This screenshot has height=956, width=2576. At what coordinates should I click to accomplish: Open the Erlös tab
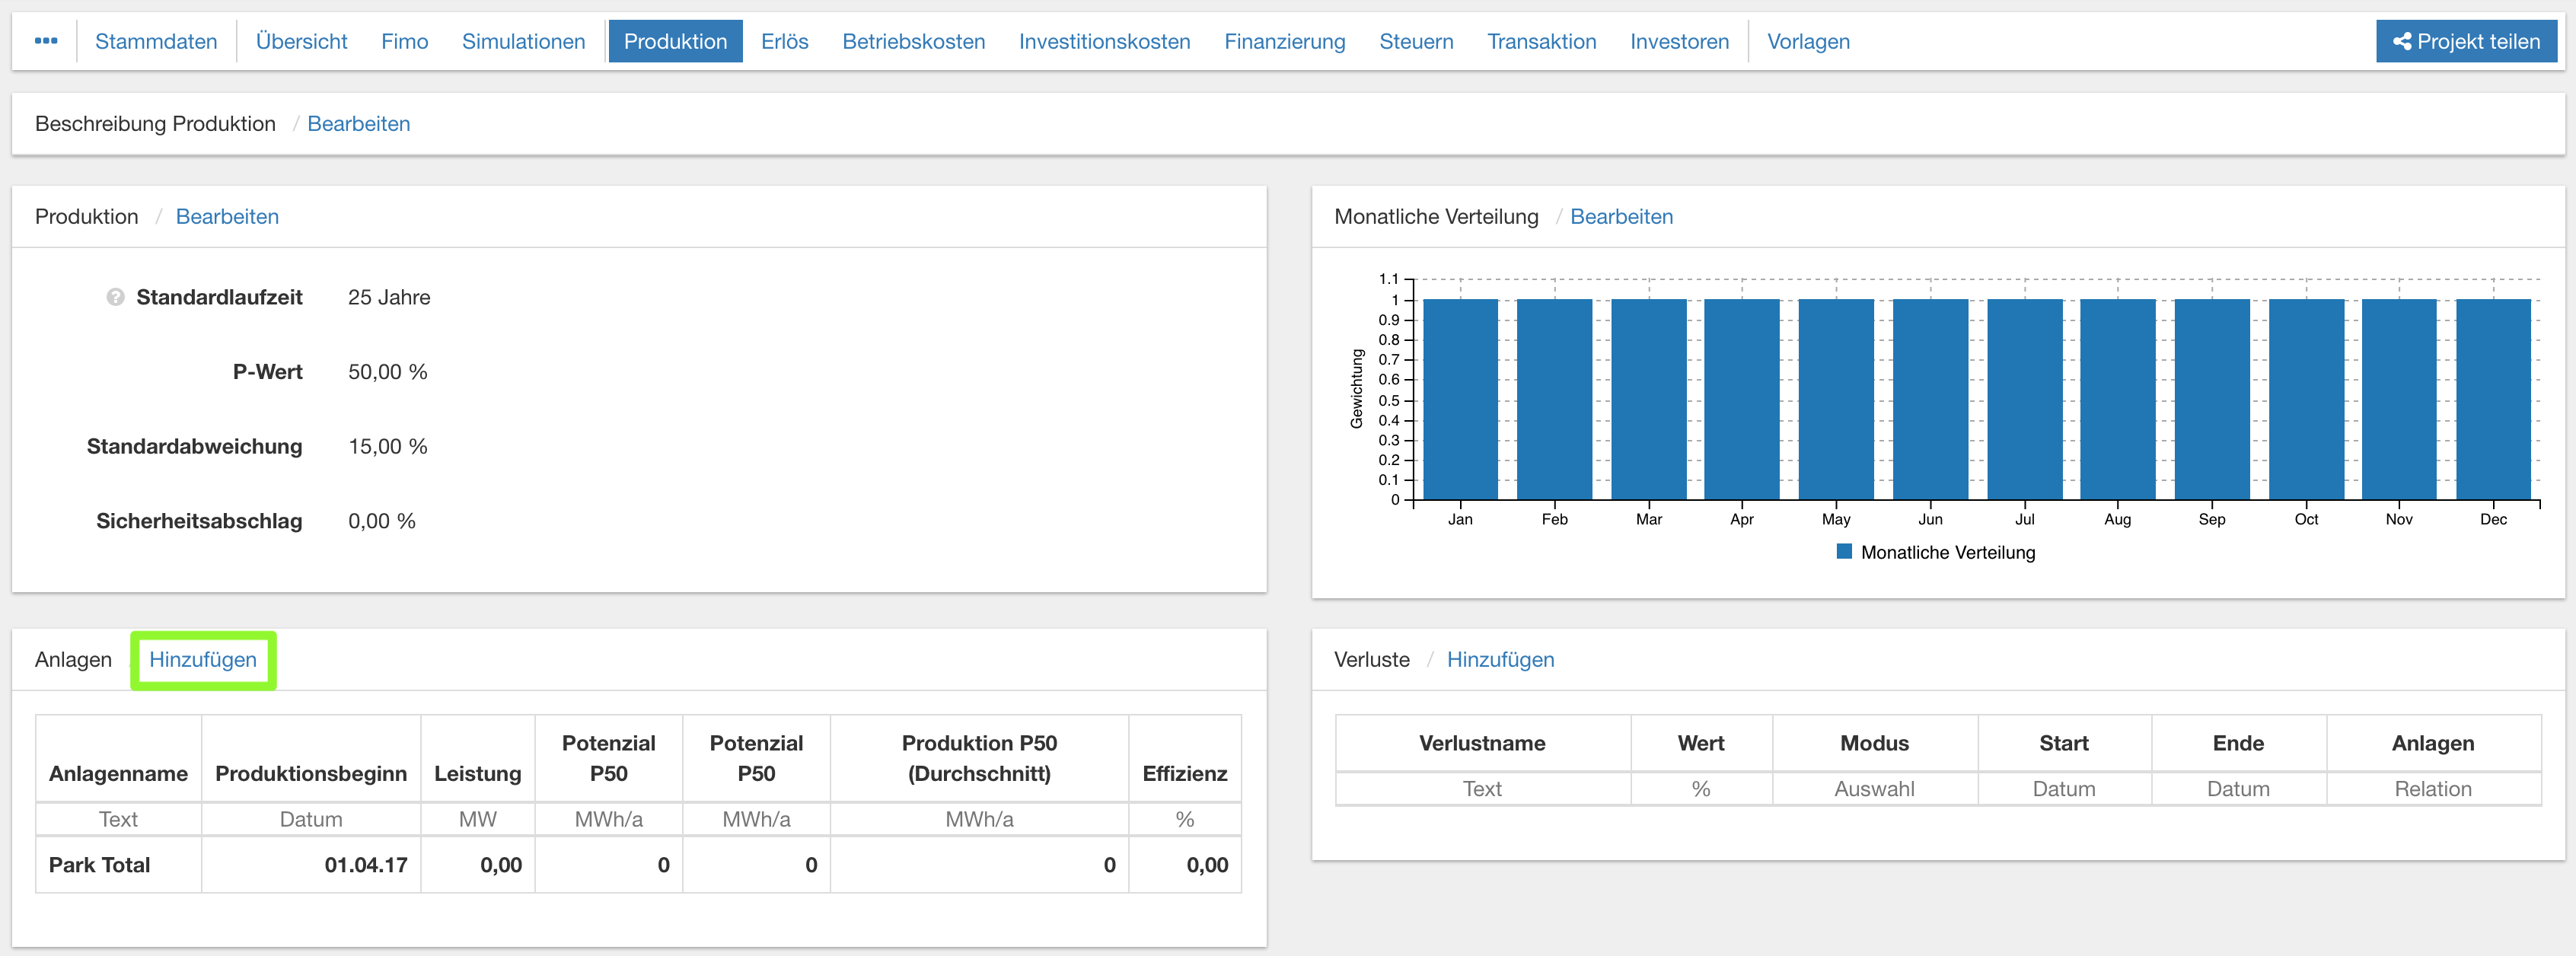click(x=784, y=41)
